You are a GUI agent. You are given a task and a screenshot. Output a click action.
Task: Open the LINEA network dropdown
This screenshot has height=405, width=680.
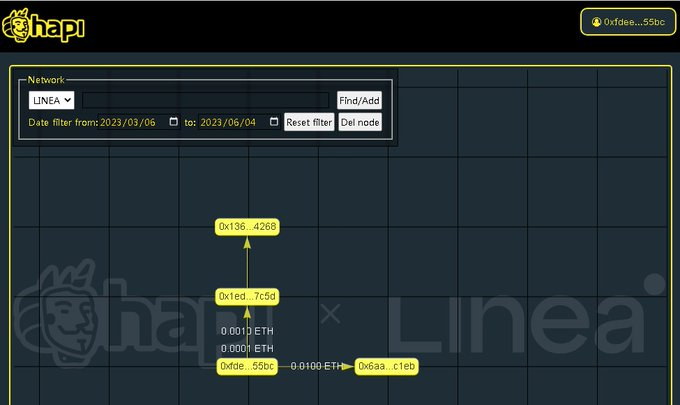click(x=52, y=100)
